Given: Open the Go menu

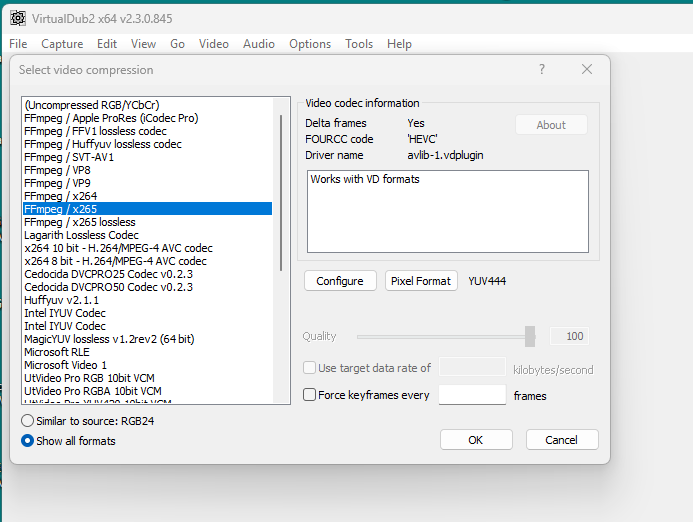Looking at the screenshot, I should (x=177, y=44).
